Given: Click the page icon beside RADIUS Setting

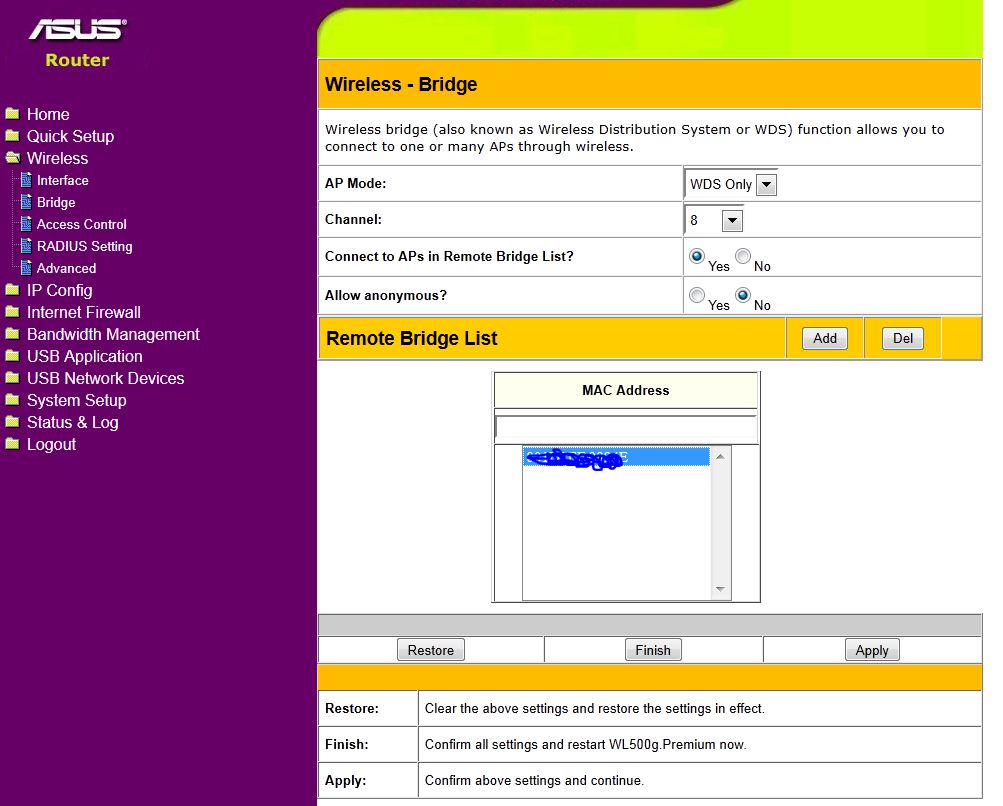Looking at the screenshot, I should pos(26,246).
